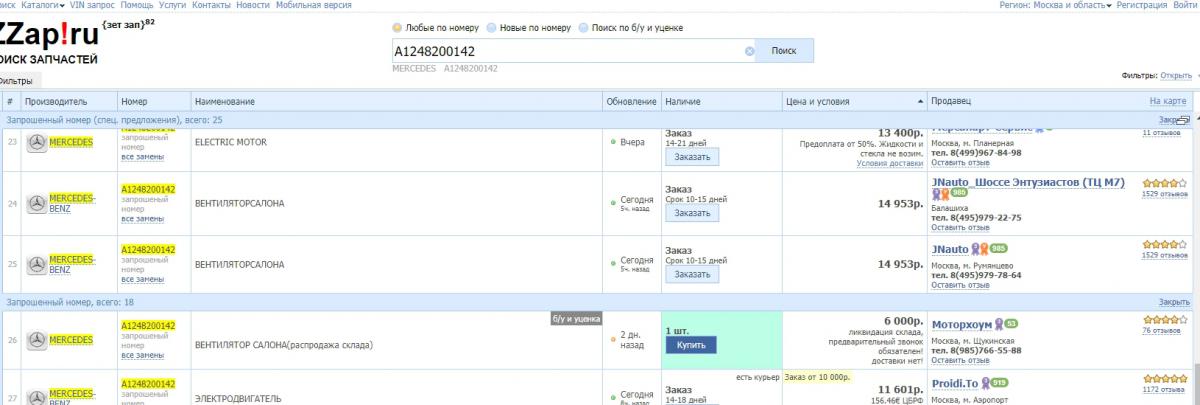Click 'ELECTRIC MOTOR' name in row 23
Image resolution: width=1200 pixels, height=405 pixels.
click(x=230, y=143)
